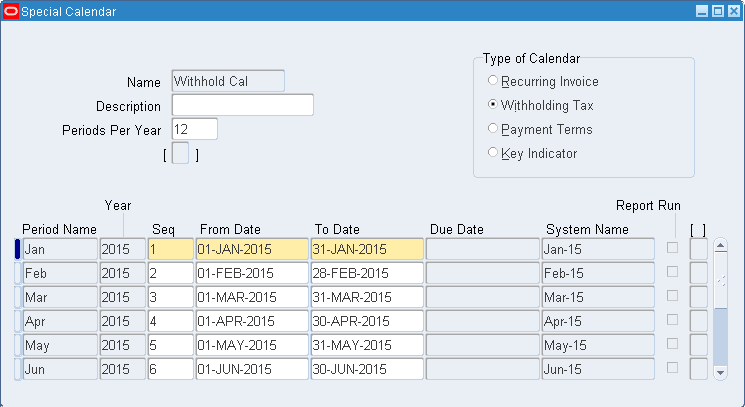
Task: Select the Key Indicator radio button
Action: click(x=492, y=153)
